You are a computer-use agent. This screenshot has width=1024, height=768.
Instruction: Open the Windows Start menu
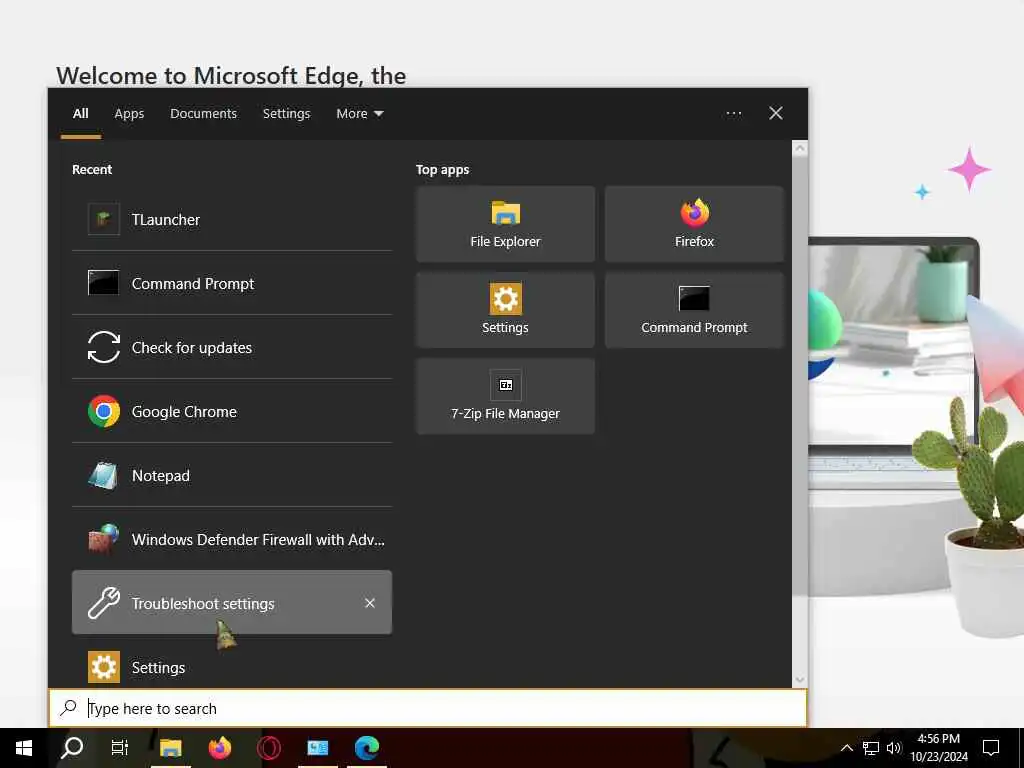[24, 748]
